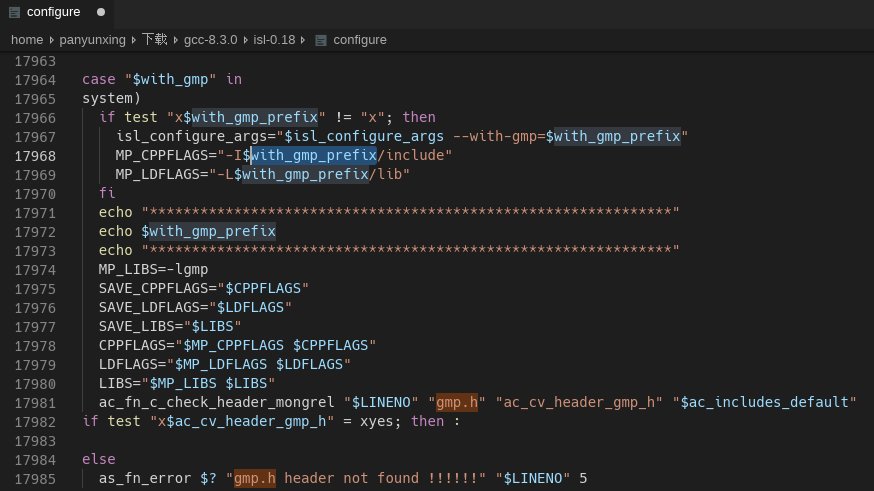The width and height of the screenshot is (874, 491).
Task: Click line number 17964
Action: coord(35,80)
